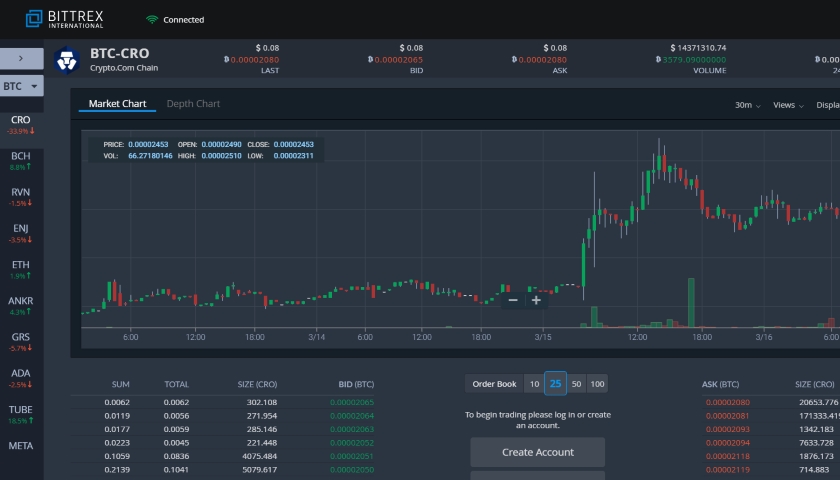Screen dimensions: 840x480
Task: Click bid price 0.00002050 in order book
Action: [x=352, y=470]
